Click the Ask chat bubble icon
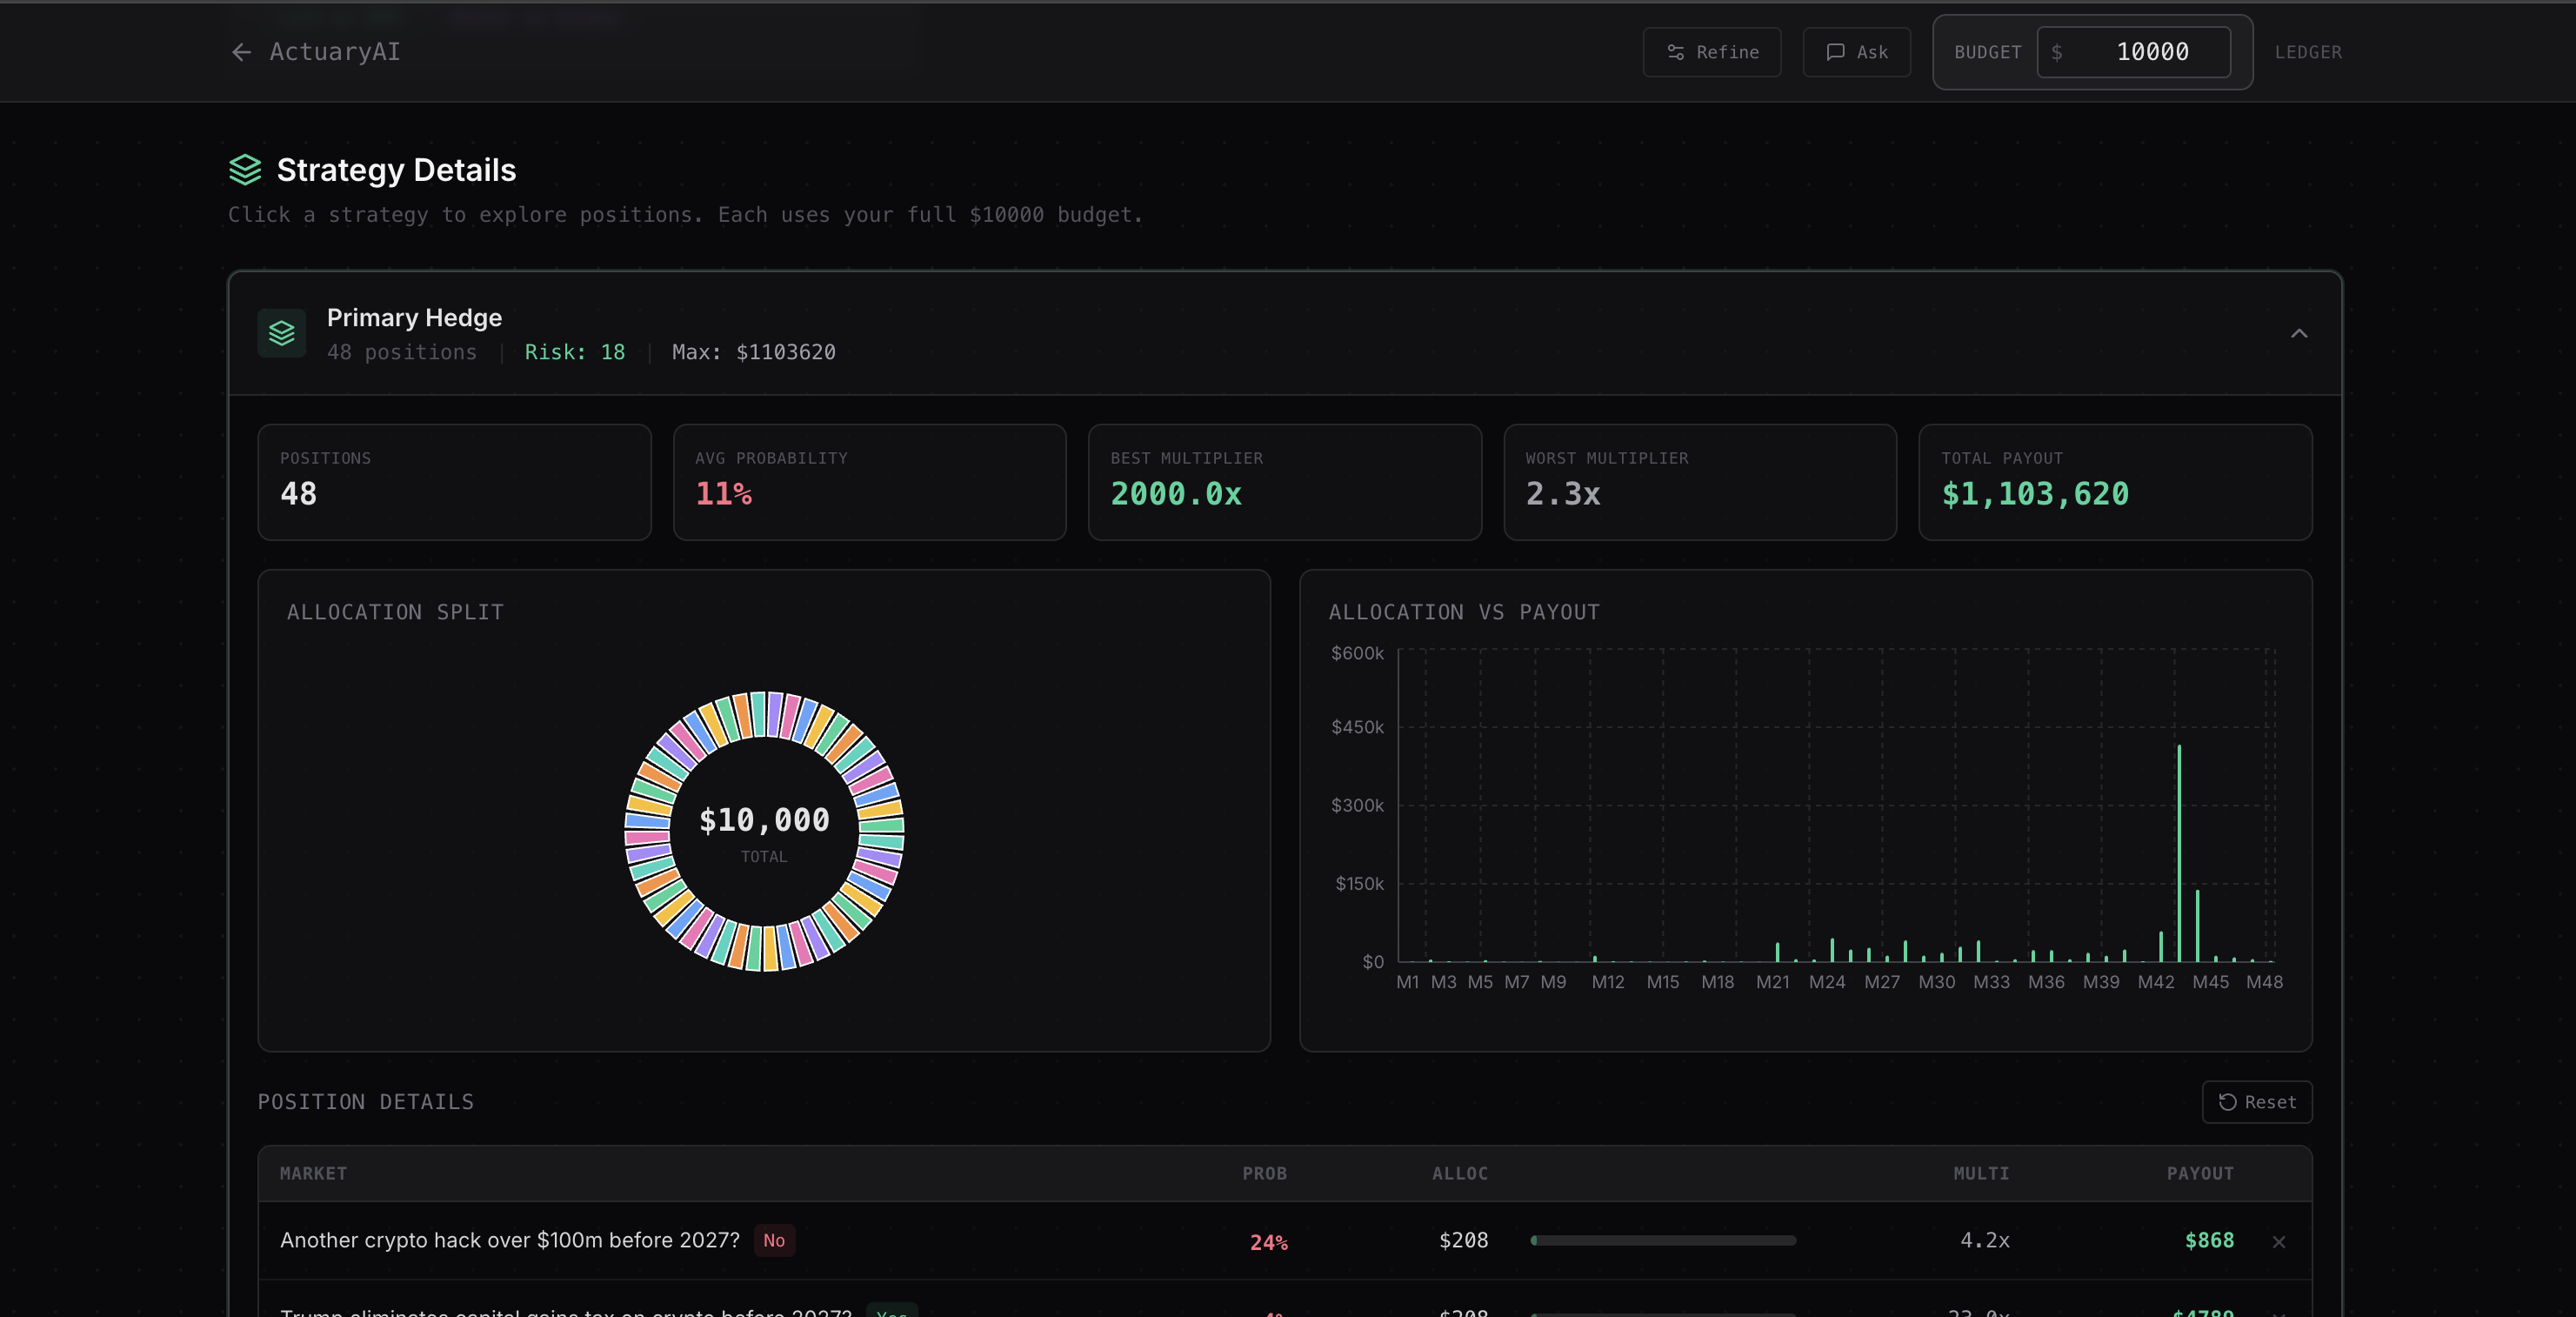The height and width of the screenshot is (1317, 2576). [x=1835, y=52]
